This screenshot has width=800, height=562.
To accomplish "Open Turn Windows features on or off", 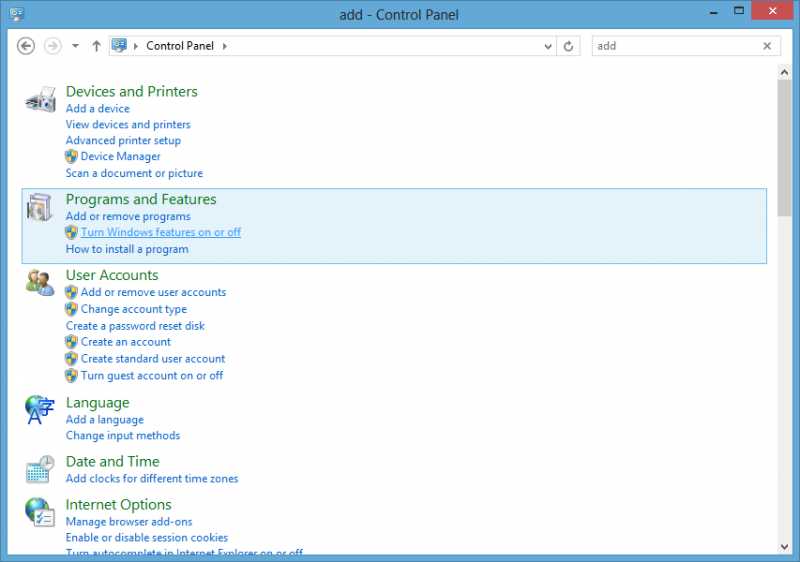I will tap(161, 233).
